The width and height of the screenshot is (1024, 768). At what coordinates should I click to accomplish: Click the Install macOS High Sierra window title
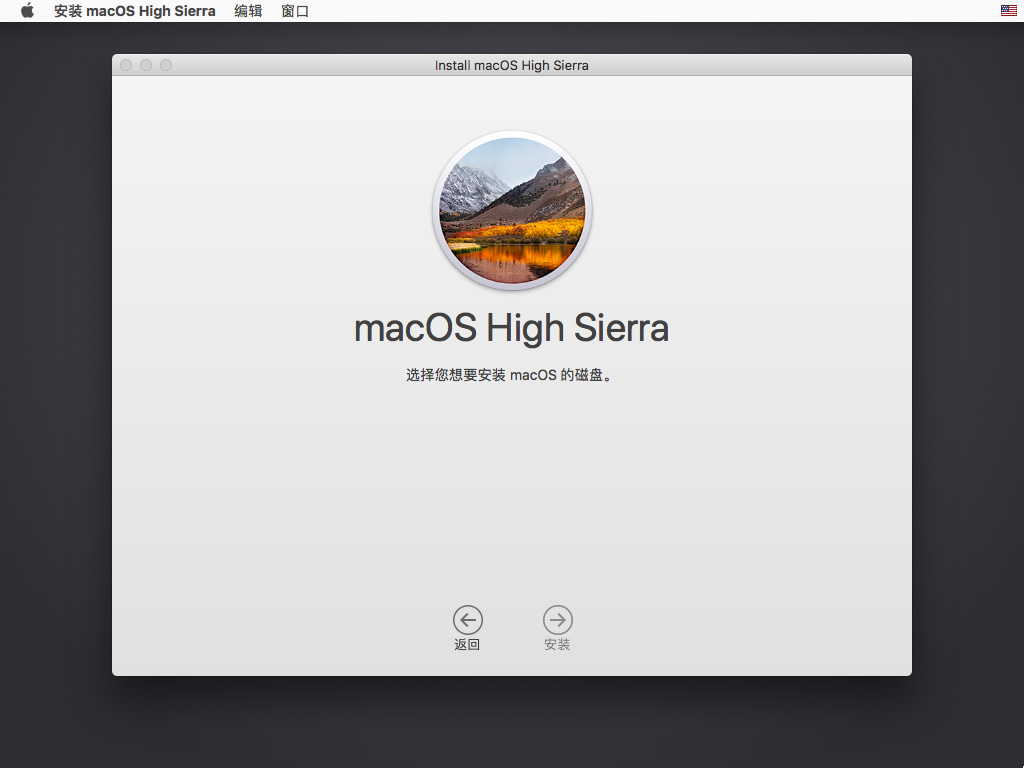tap(512, 65)
